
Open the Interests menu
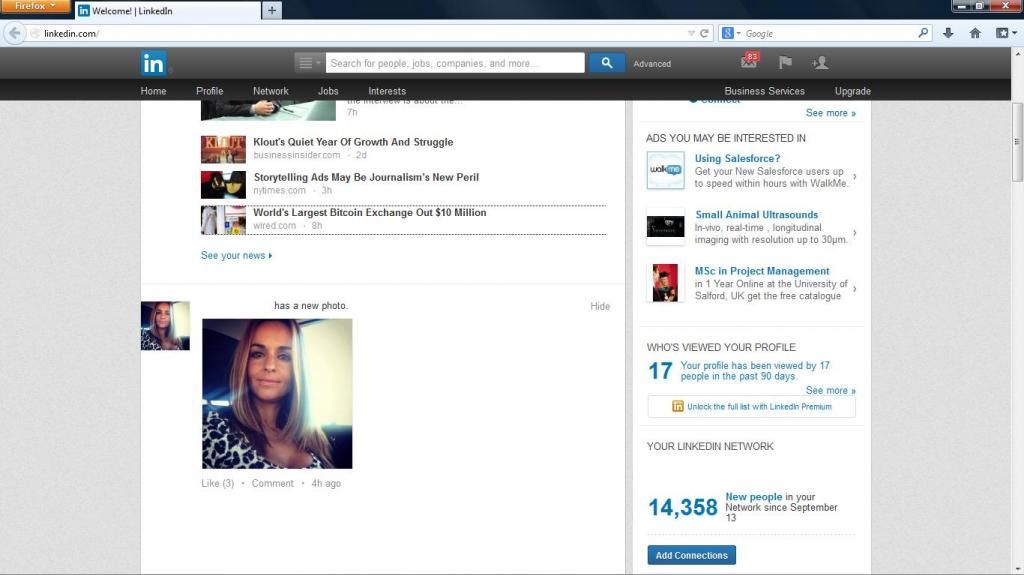[x=387, y=91]
